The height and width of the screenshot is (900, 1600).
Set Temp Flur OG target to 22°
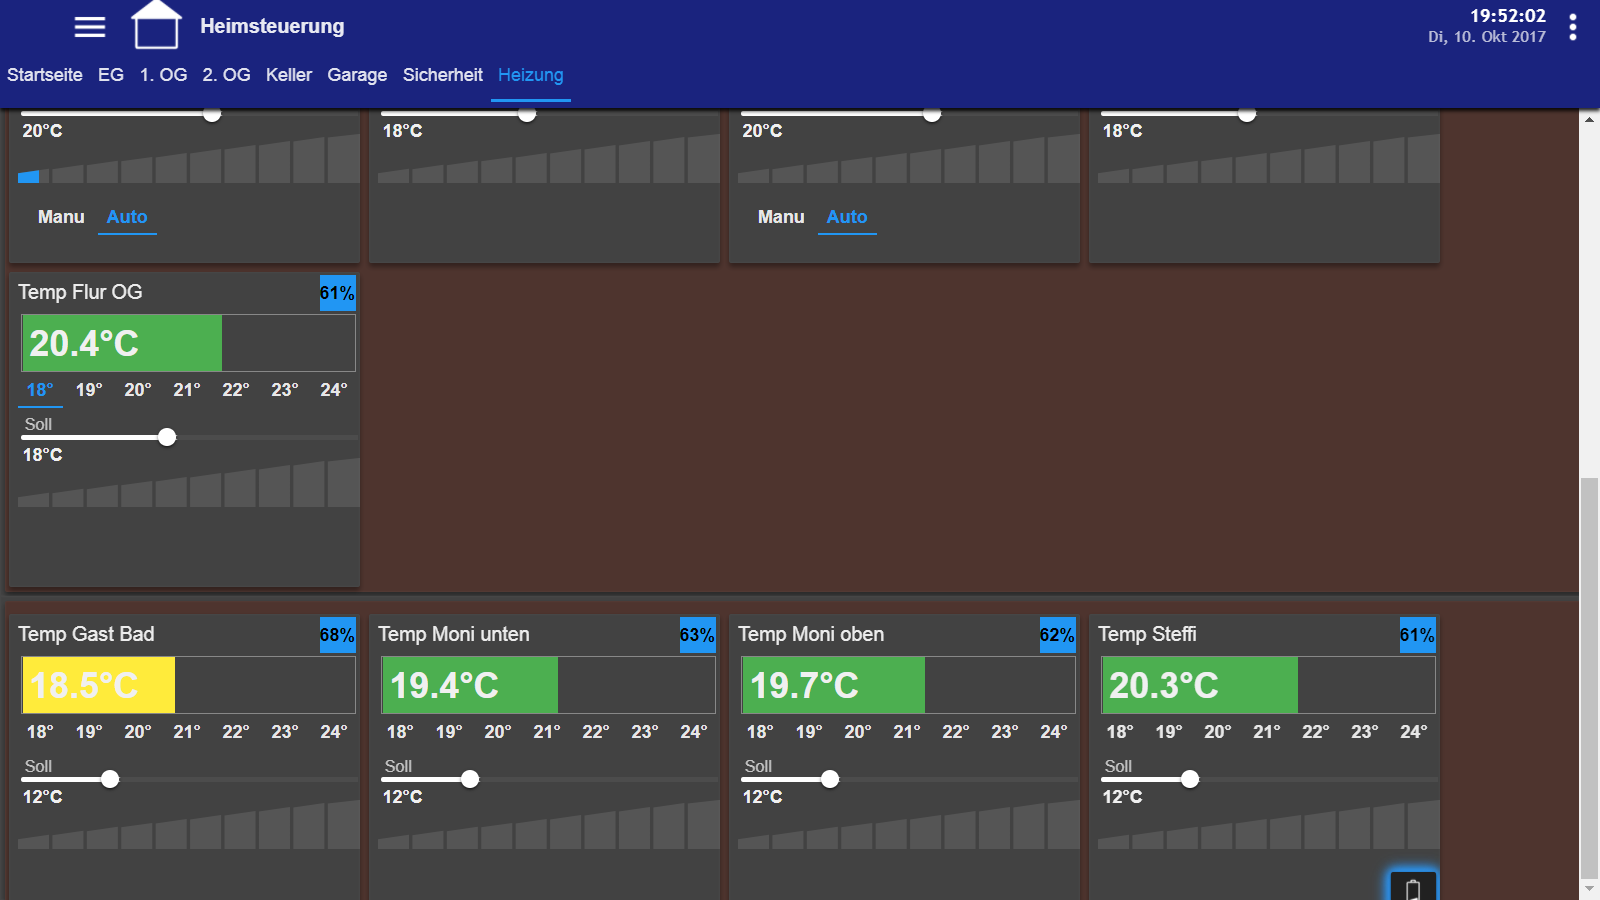(236, 390)
